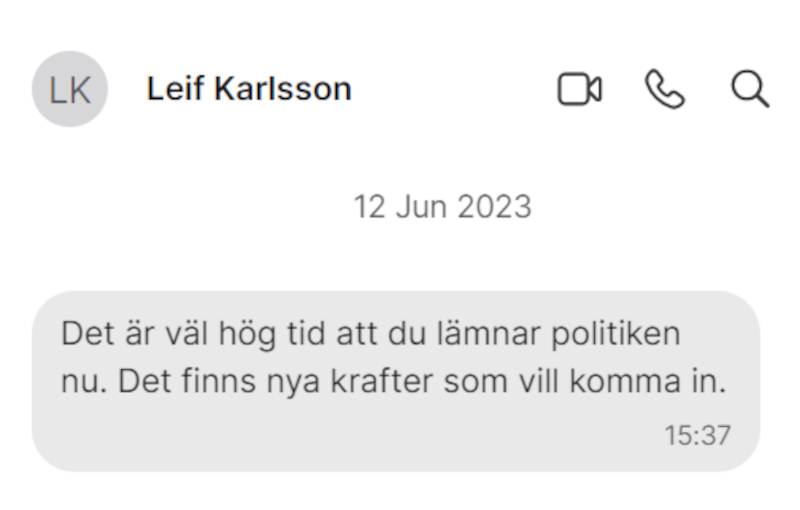The height and width of the screenshot is (510, 800).
Task: Select the message bubble from Leif Karlsson
Action: pos(396,381)
